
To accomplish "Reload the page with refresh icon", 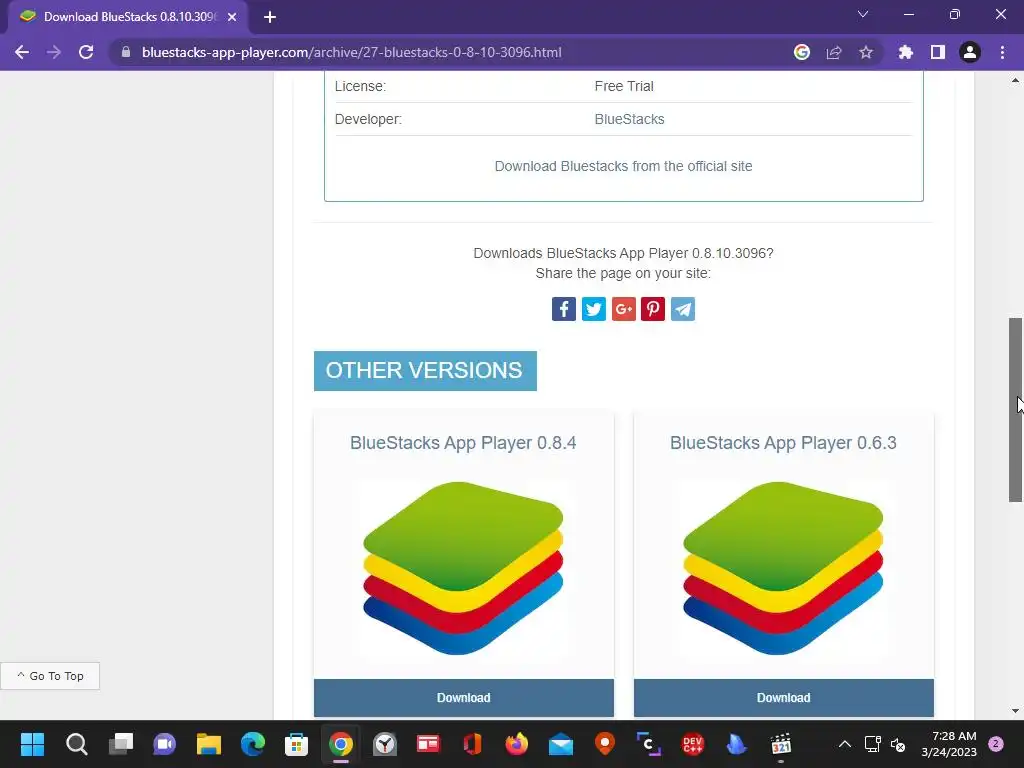I will 86,52.
